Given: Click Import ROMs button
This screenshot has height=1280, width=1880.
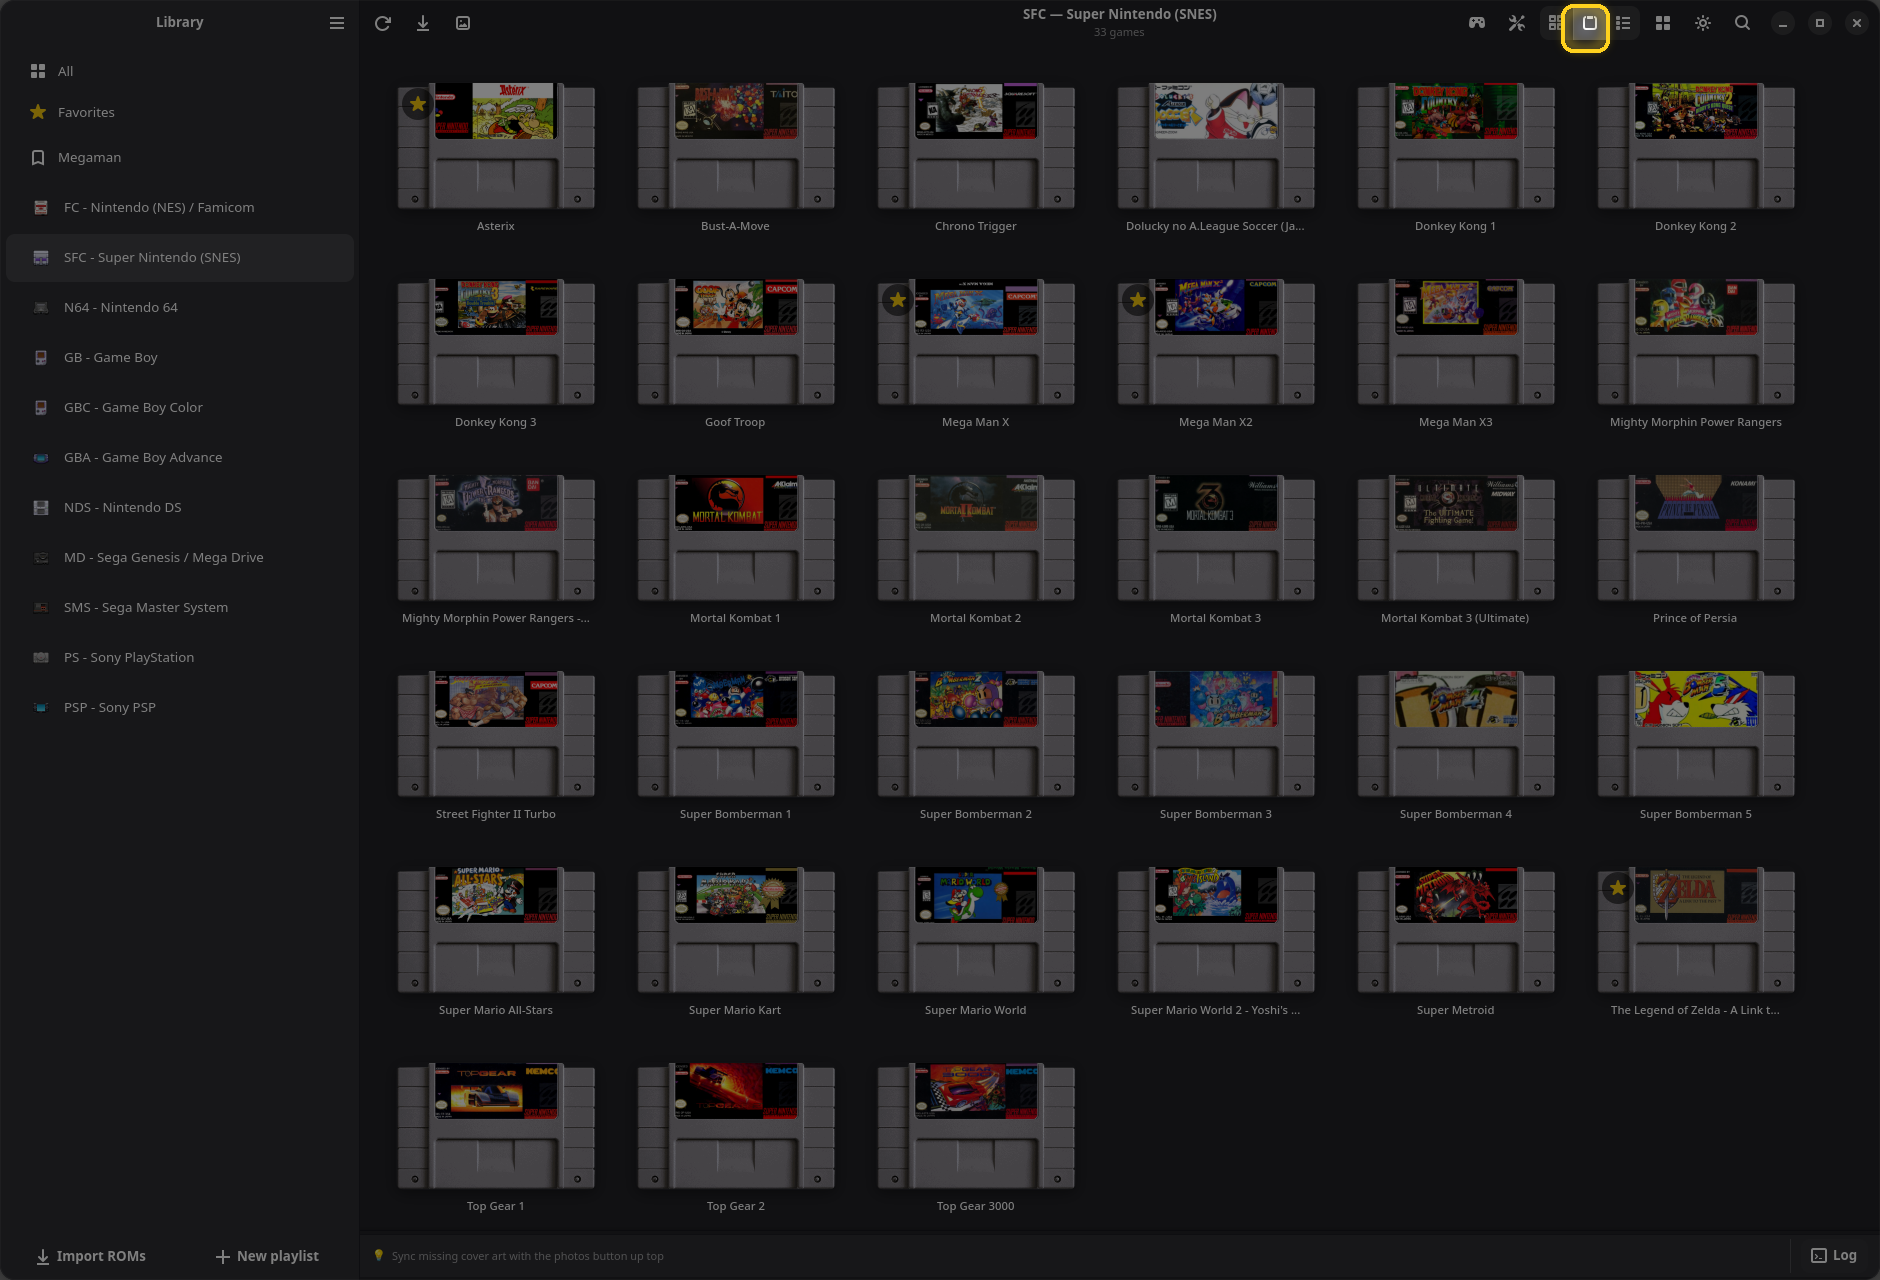Looking at the screenshot, I should [x=91, y=1256].
